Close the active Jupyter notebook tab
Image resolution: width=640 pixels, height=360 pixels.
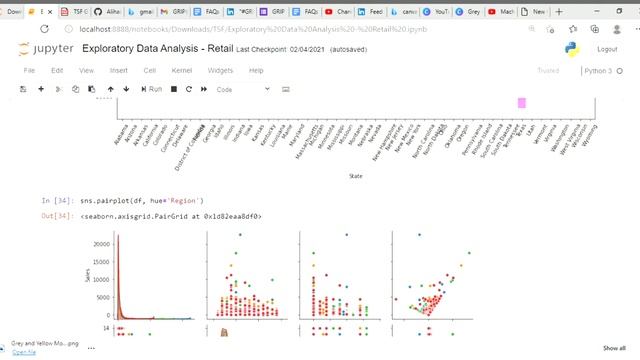(x=50, y=12)
